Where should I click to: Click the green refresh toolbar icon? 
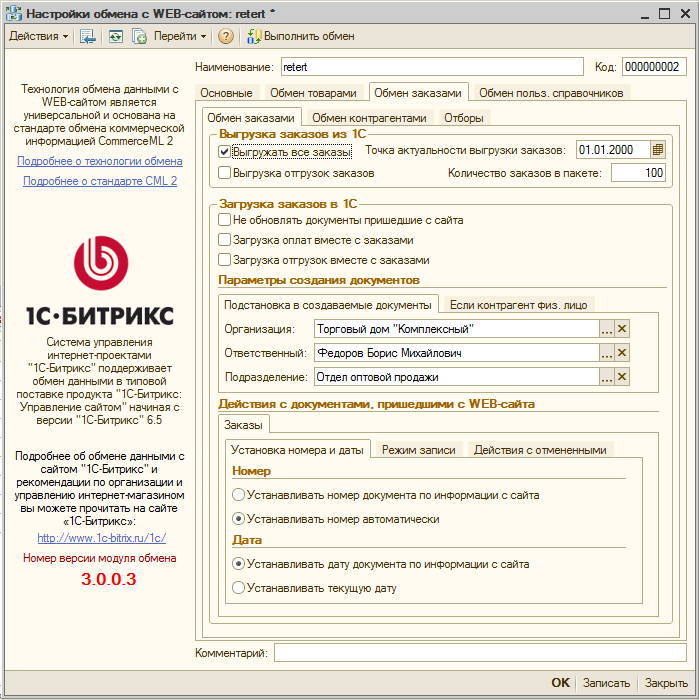(115, 36)
